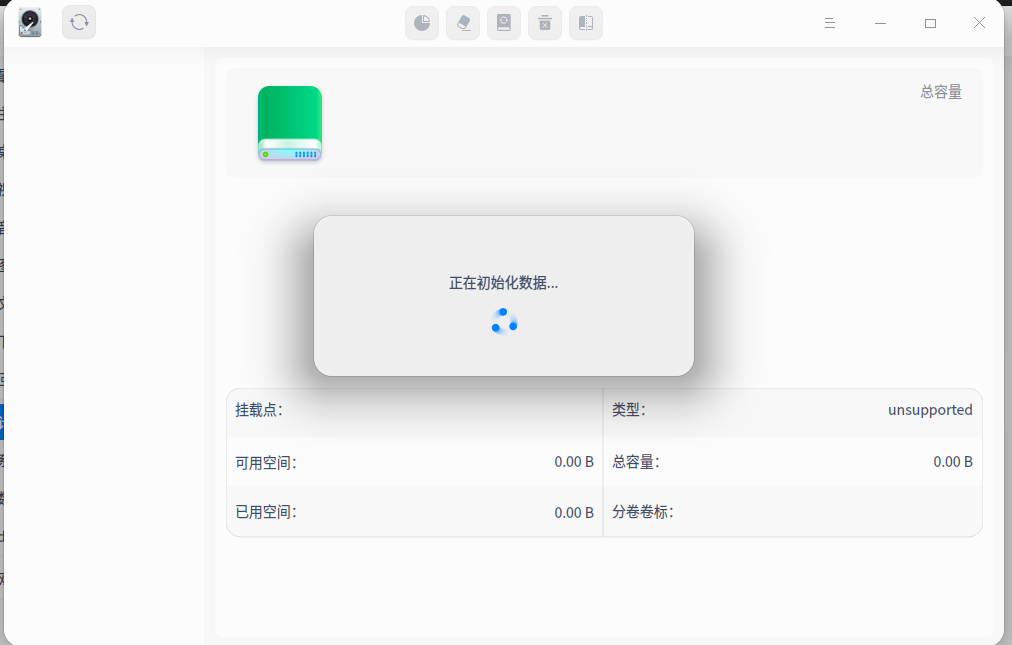
Task: Click the resize partition toolbar icon
Action: coord(586,23)
